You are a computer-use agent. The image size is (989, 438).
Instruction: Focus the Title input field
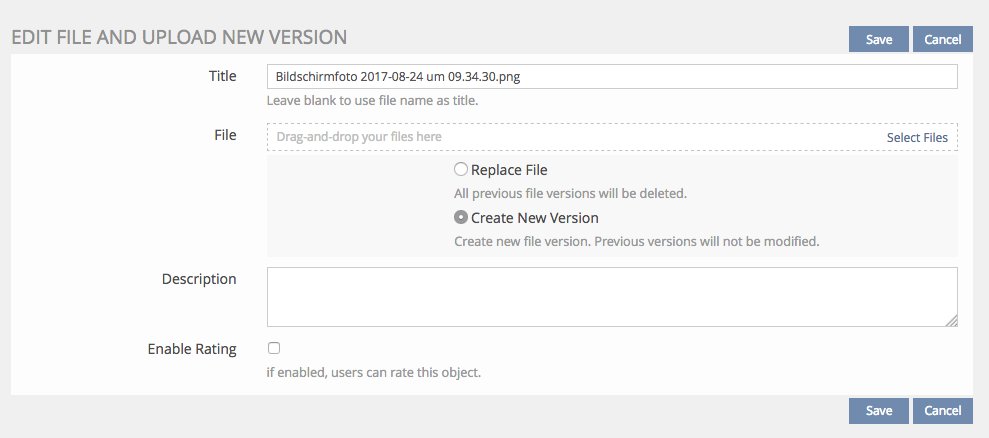tap(612, 77)
